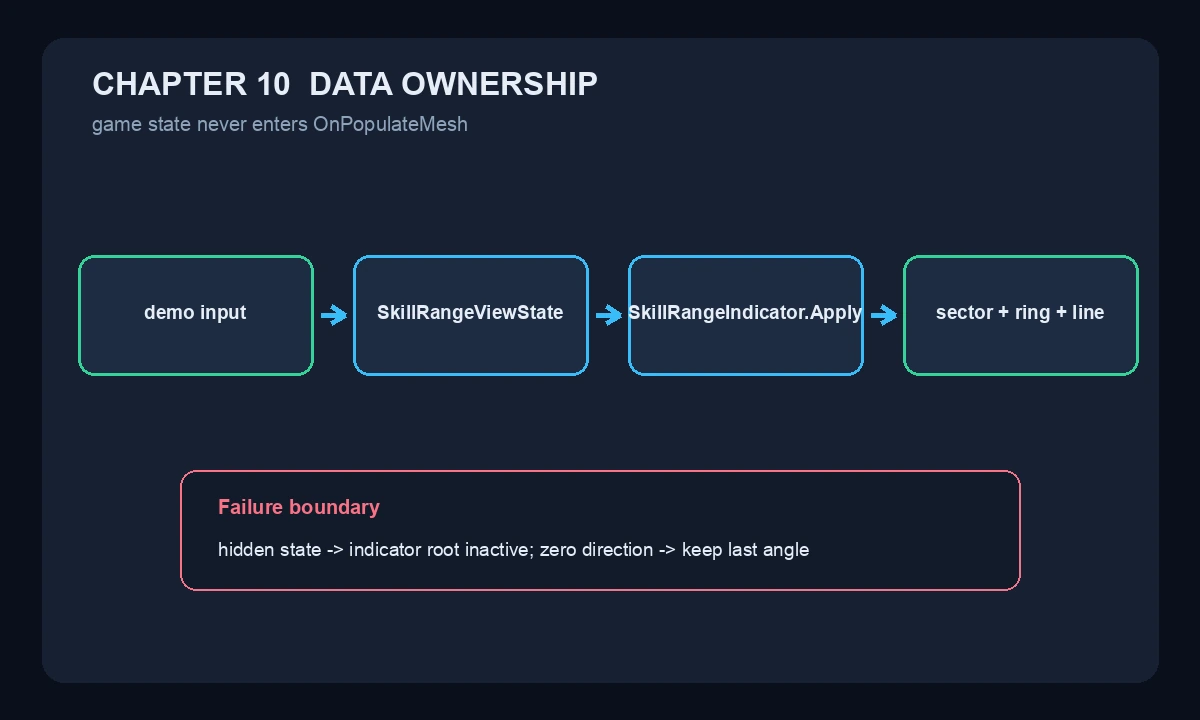Screen dimensions: 1200x720
Task: Click the 'ring' word in last box
Action: tap(1032, 313)
